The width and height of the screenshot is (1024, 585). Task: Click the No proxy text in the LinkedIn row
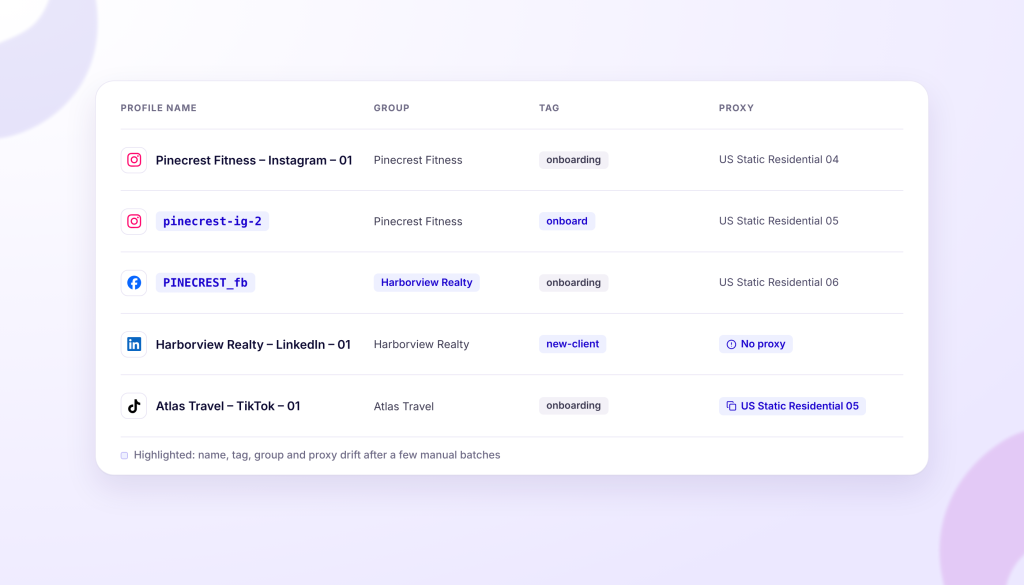763,344
